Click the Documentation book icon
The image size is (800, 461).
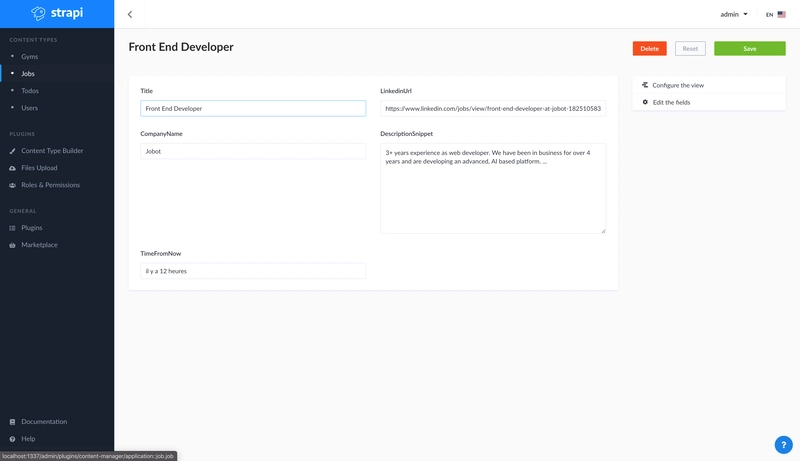click(12, 422)
